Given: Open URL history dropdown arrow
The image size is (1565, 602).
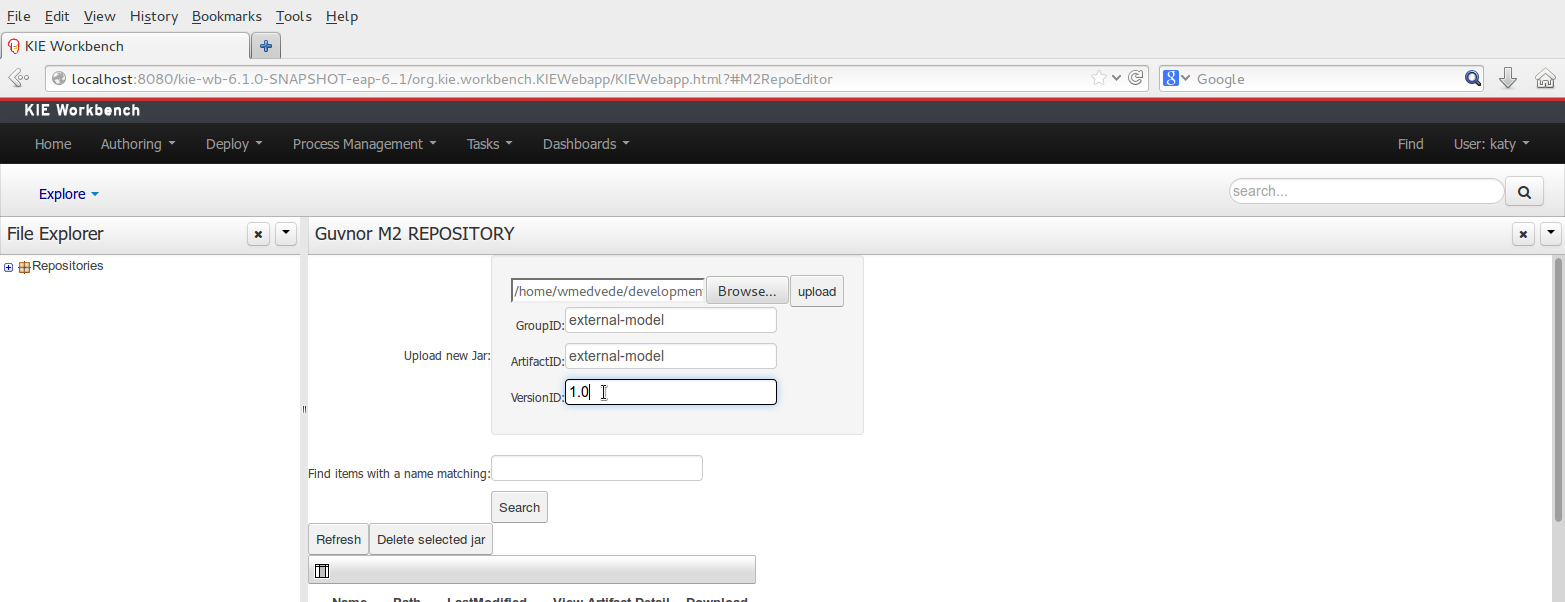Looking at the screenshot, I should click(x=1117, y=78).
